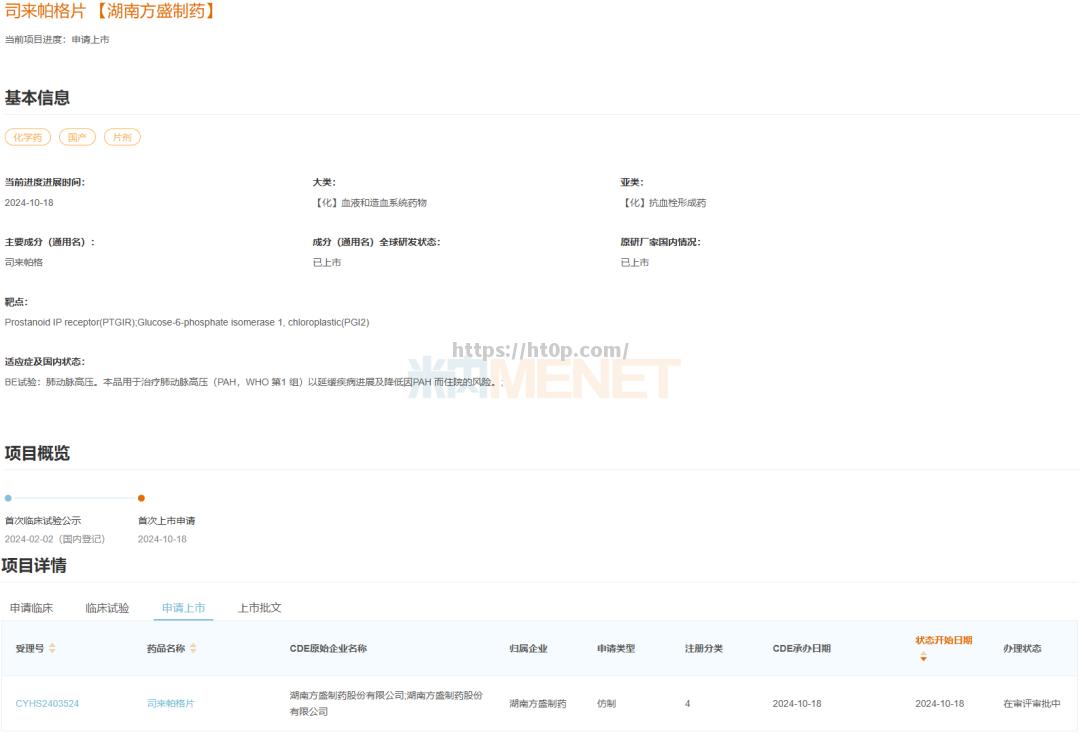The image size is (1080, 734).
Task: Click 申请类型 column header
Action: (x=616, y=649)
